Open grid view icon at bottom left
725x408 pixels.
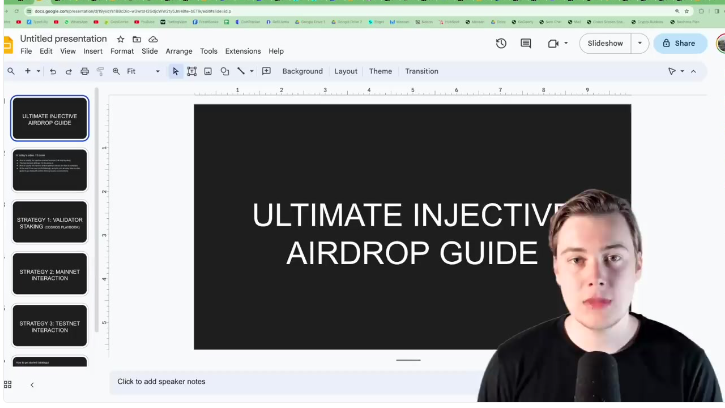(7, 385)
